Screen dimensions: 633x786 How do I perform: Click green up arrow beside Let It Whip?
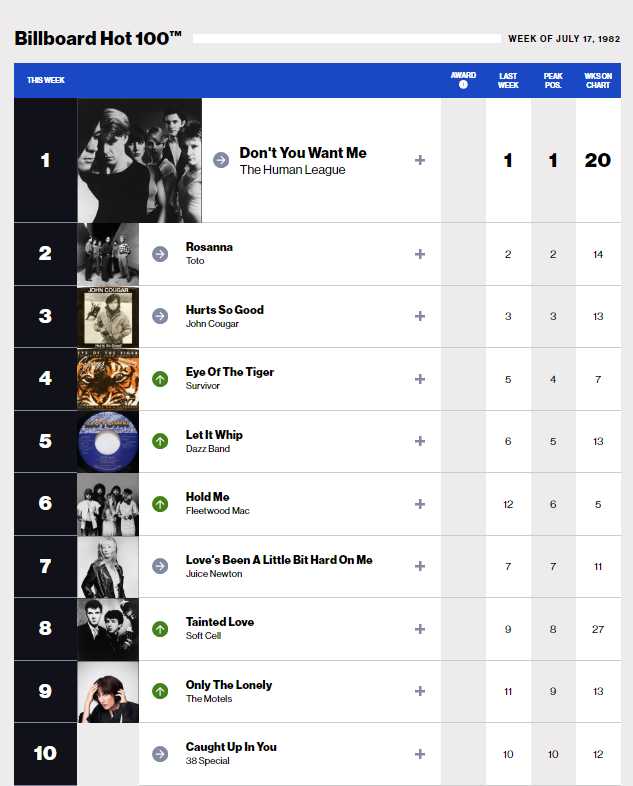(x=160, y=441)
